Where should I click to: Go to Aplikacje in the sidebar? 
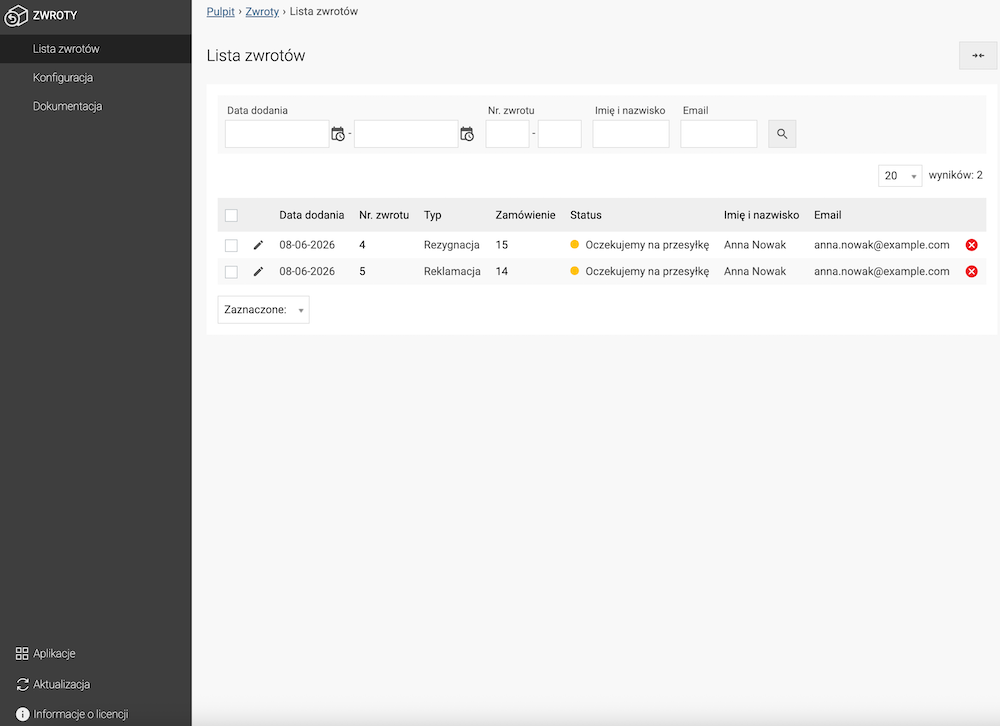coord(54,653)
